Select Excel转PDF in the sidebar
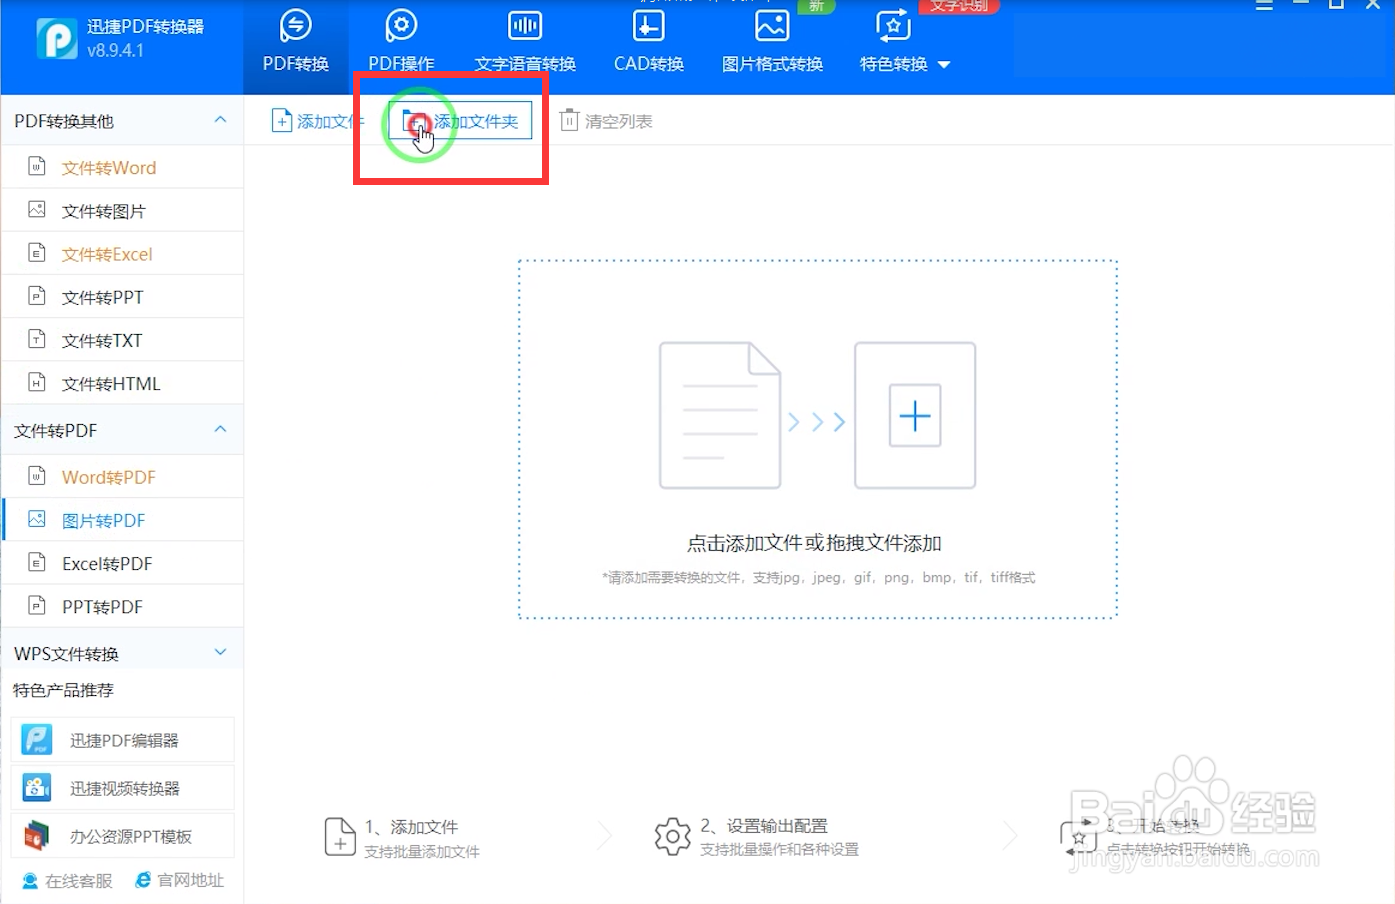The height and width of the screenshot is (904, 1395). coord(122,562)
